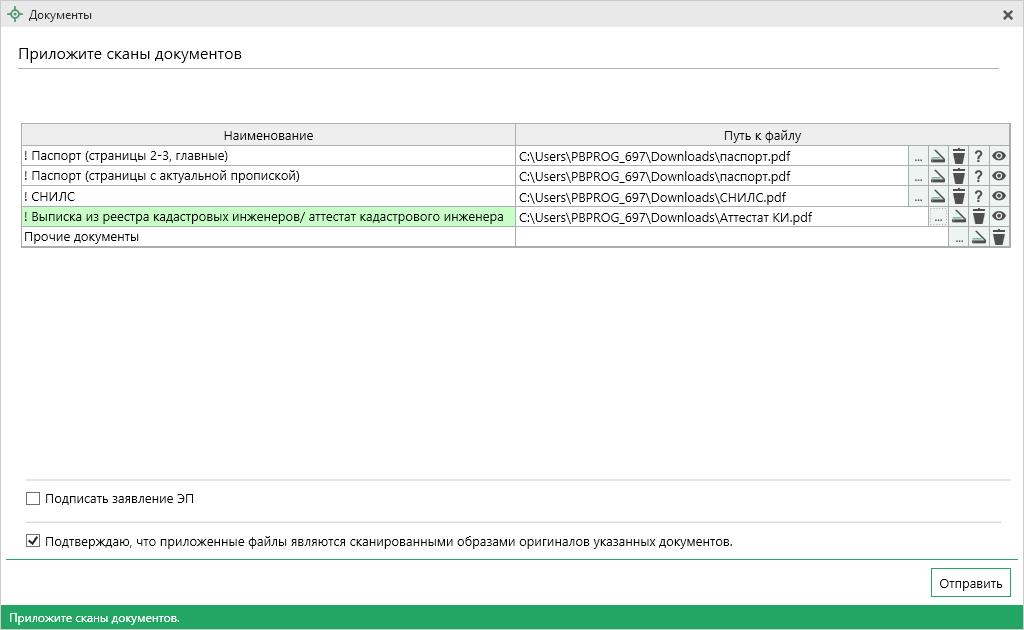Remove the attached Аттестат КИ.pdf file
Image resolution: width=1024 pixels, height=630 pixels.
(978, 216)
